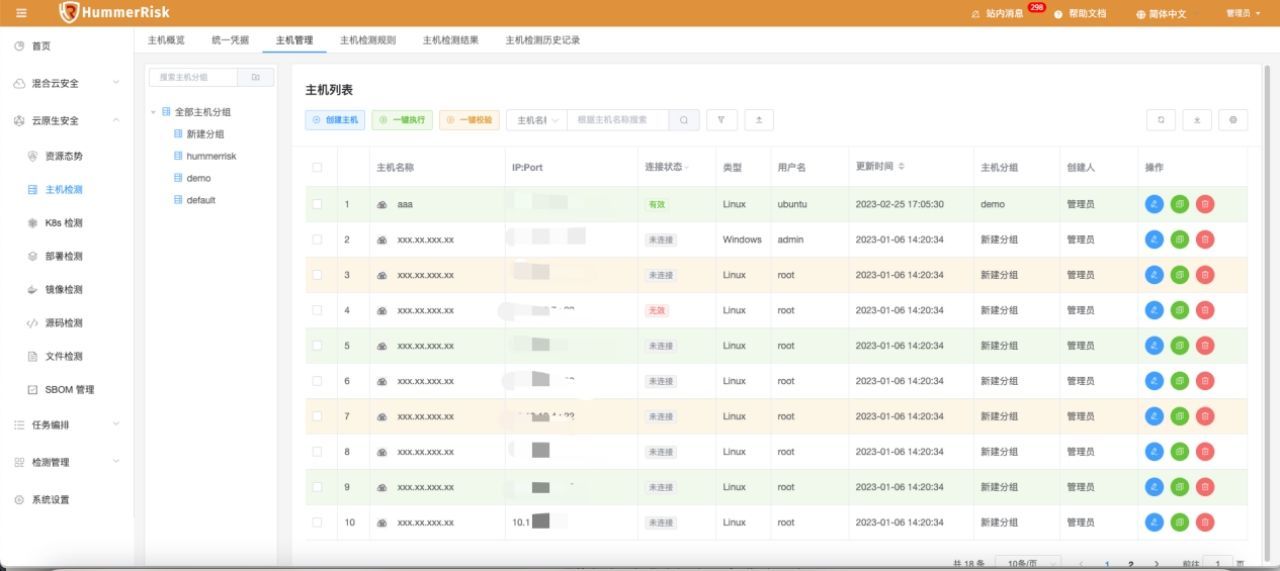1280x571 pixels.
Task: Open the 主机名称 search field dropdown
Action: (x=537, y=120)
